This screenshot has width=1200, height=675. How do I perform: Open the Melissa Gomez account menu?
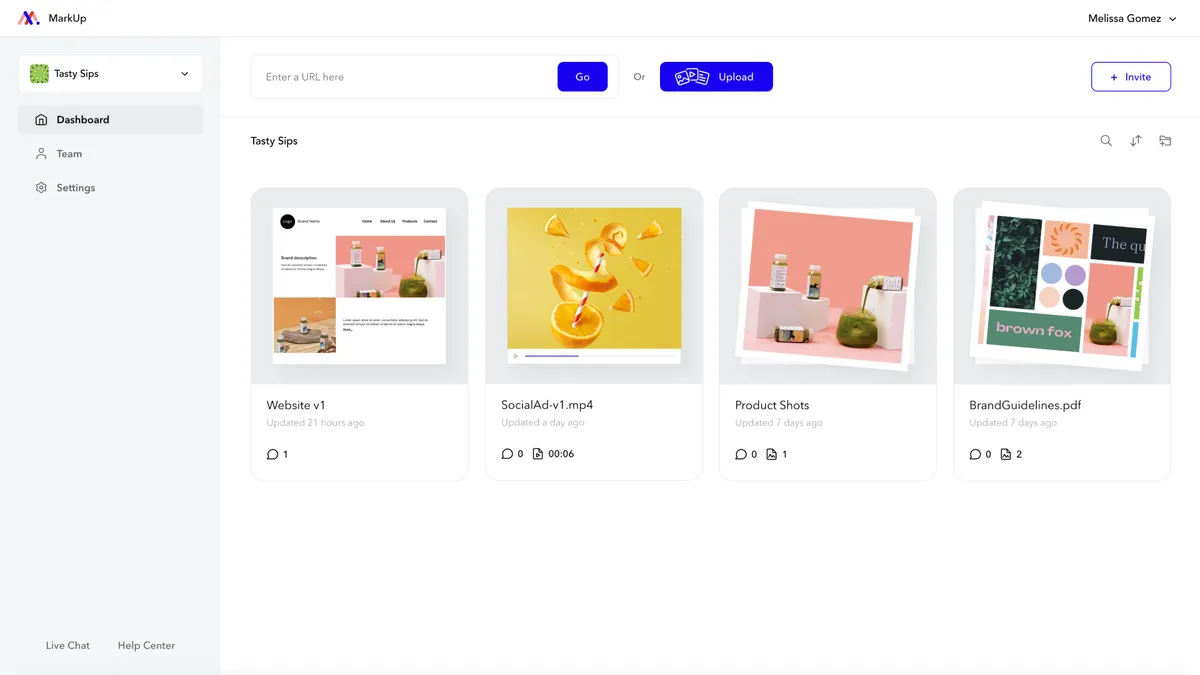[1132, 18]
